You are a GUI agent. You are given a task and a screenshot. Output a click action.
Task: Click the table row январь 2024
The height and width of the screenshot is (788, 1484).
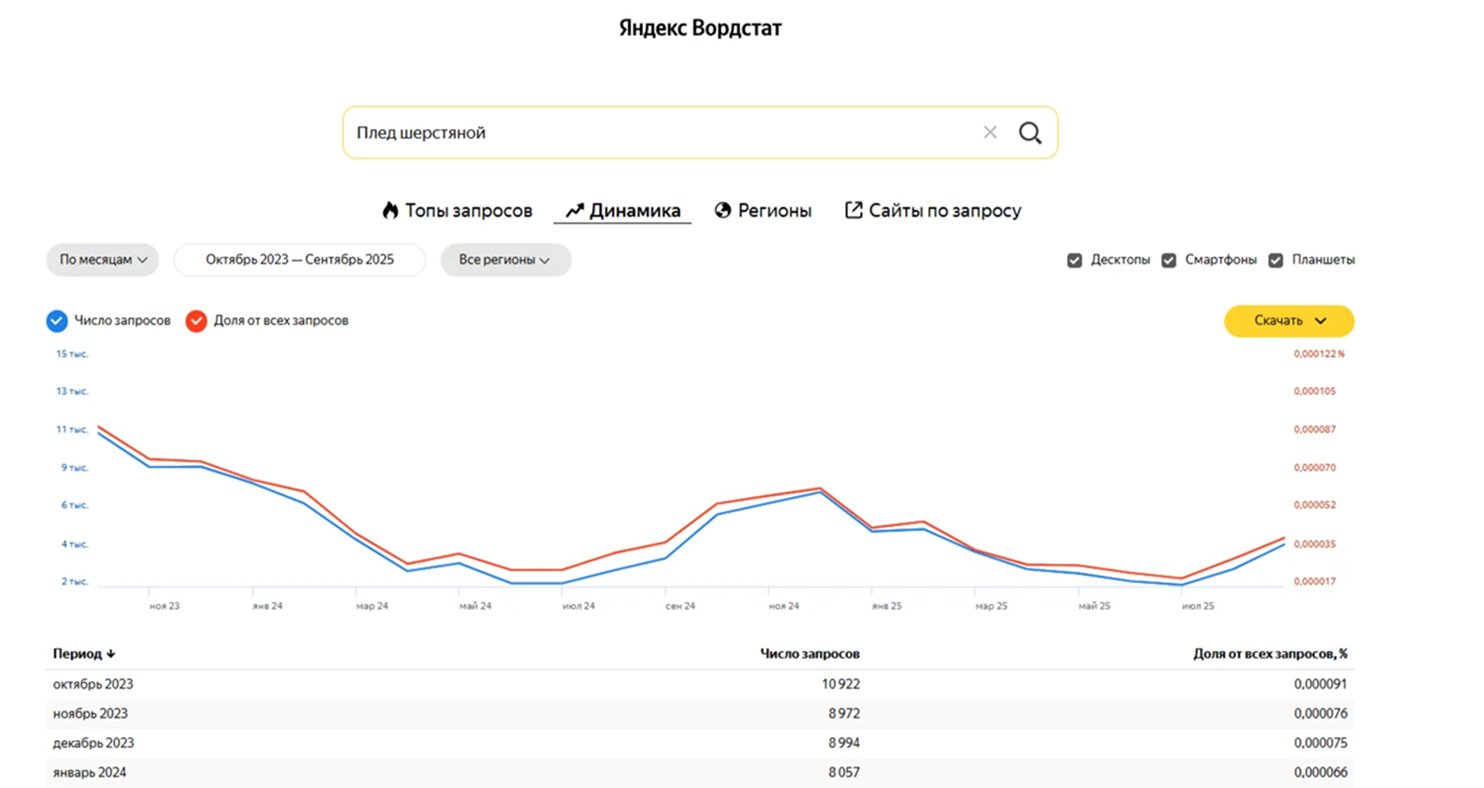tap(700, 773)
